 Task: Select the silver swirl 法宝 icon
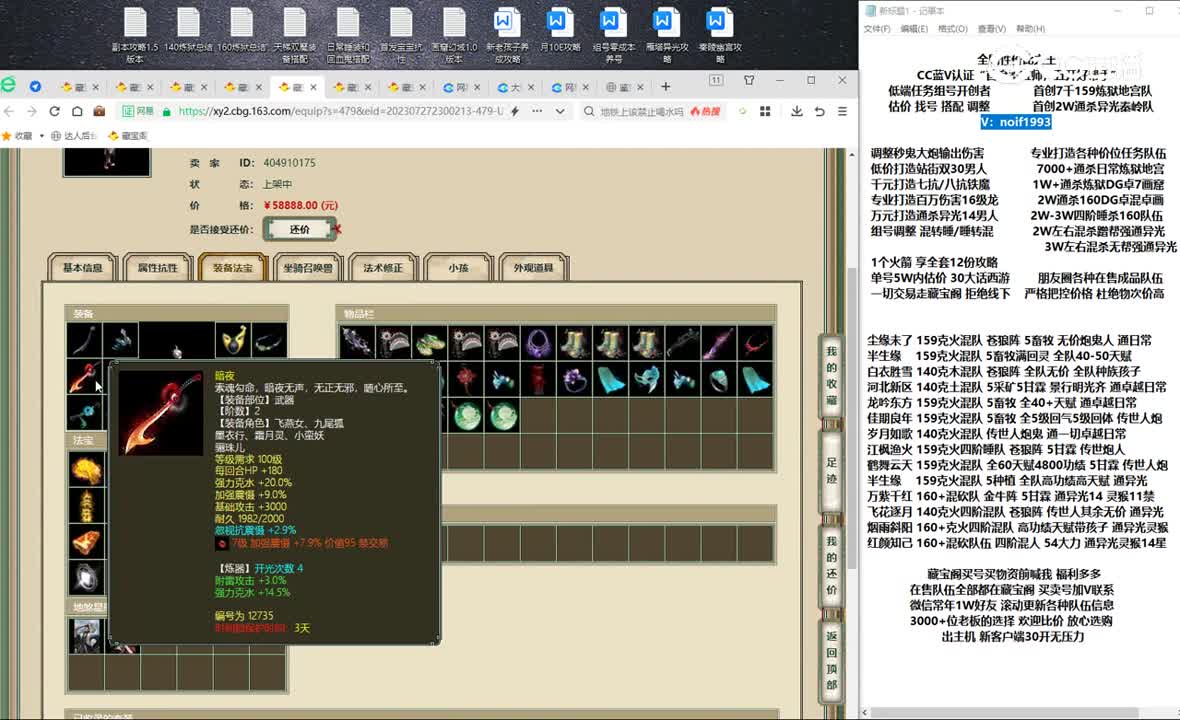[86, 578]
